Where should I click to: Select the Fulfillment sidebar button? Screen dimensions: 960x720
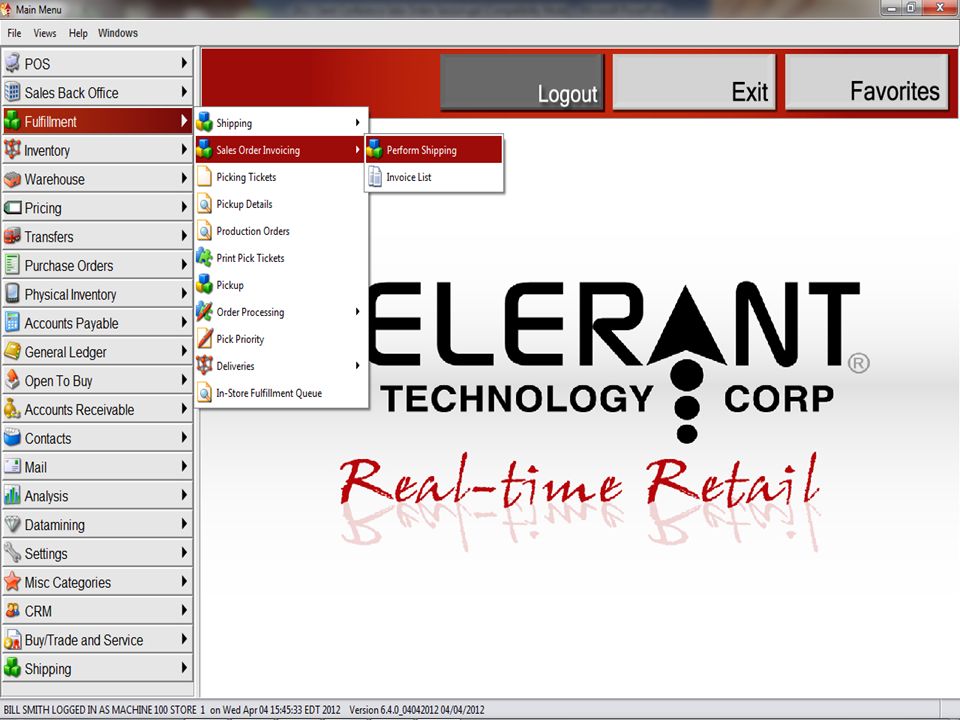tap(97, 121)
